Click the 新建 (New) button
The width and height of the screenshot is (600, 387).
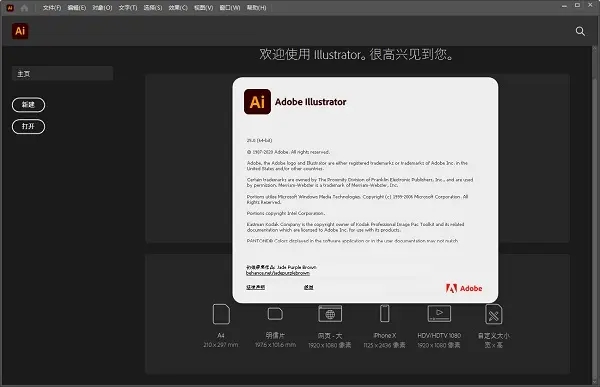(x=28, y=105)
